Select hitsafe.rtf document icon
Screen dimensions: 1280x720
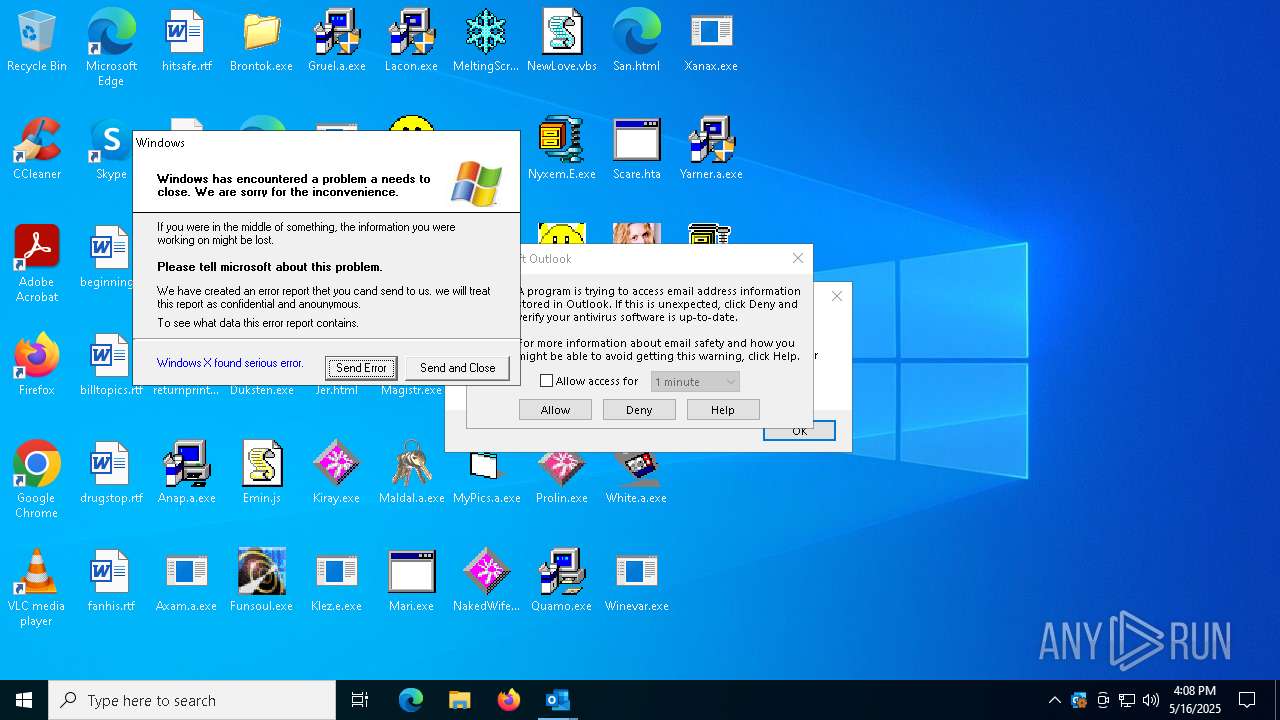click(187, 41)
